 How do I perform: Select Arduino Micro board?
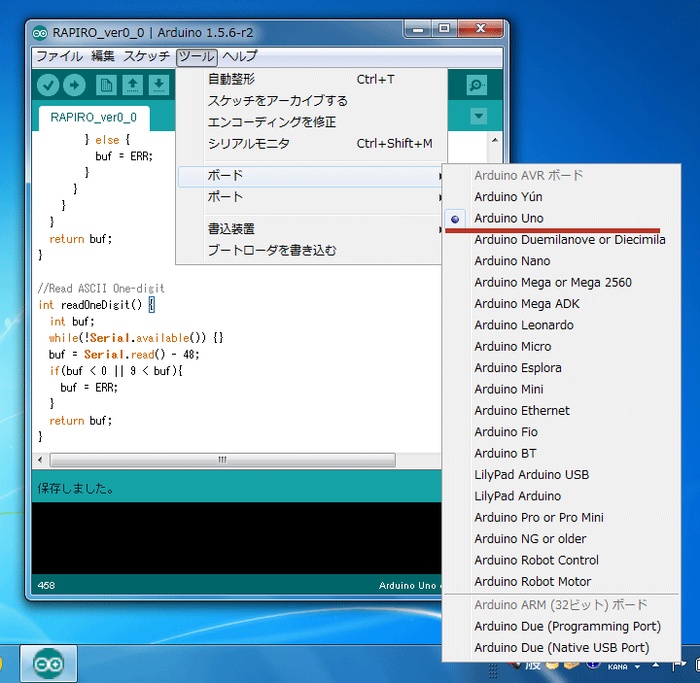pos(561,346)
